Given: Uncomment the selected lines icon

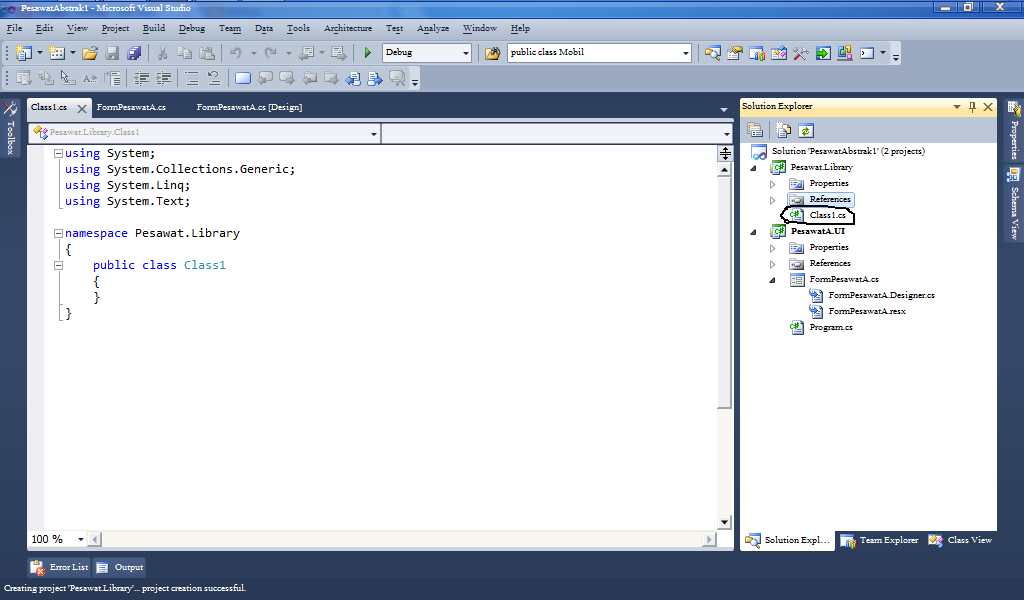Looking at the screenshot, I should click(214, 79).
